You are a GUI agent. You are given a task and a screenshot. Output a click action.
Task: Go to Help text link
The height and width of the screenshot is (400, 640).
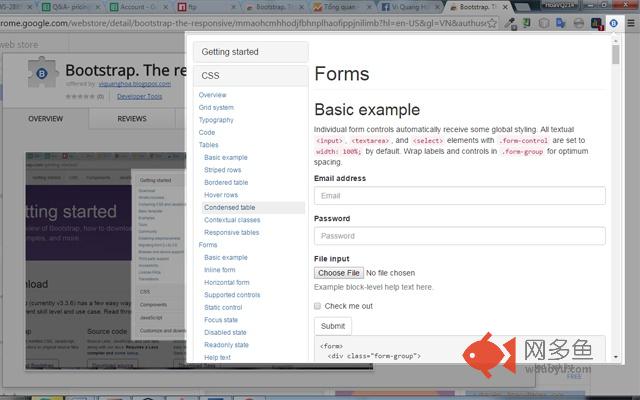pos(217,358)
